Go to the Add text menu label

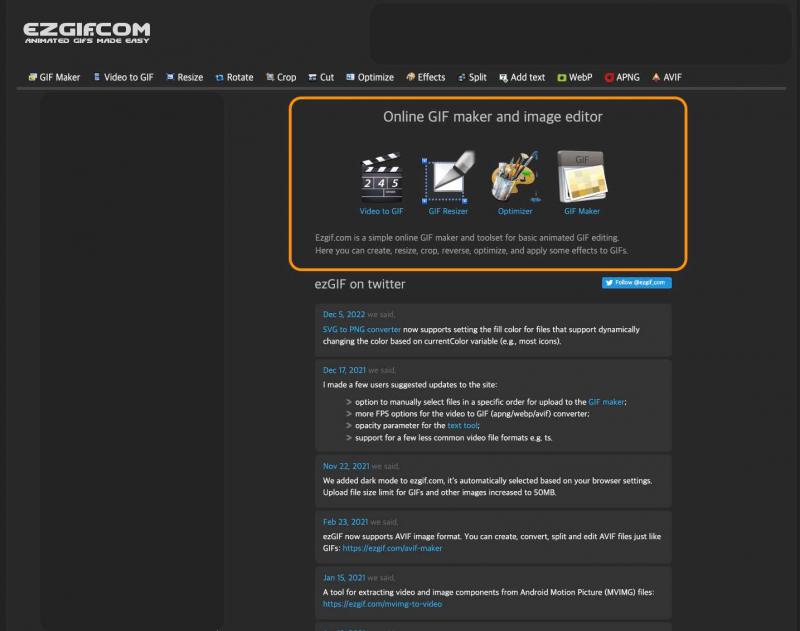tap(528, 78)
